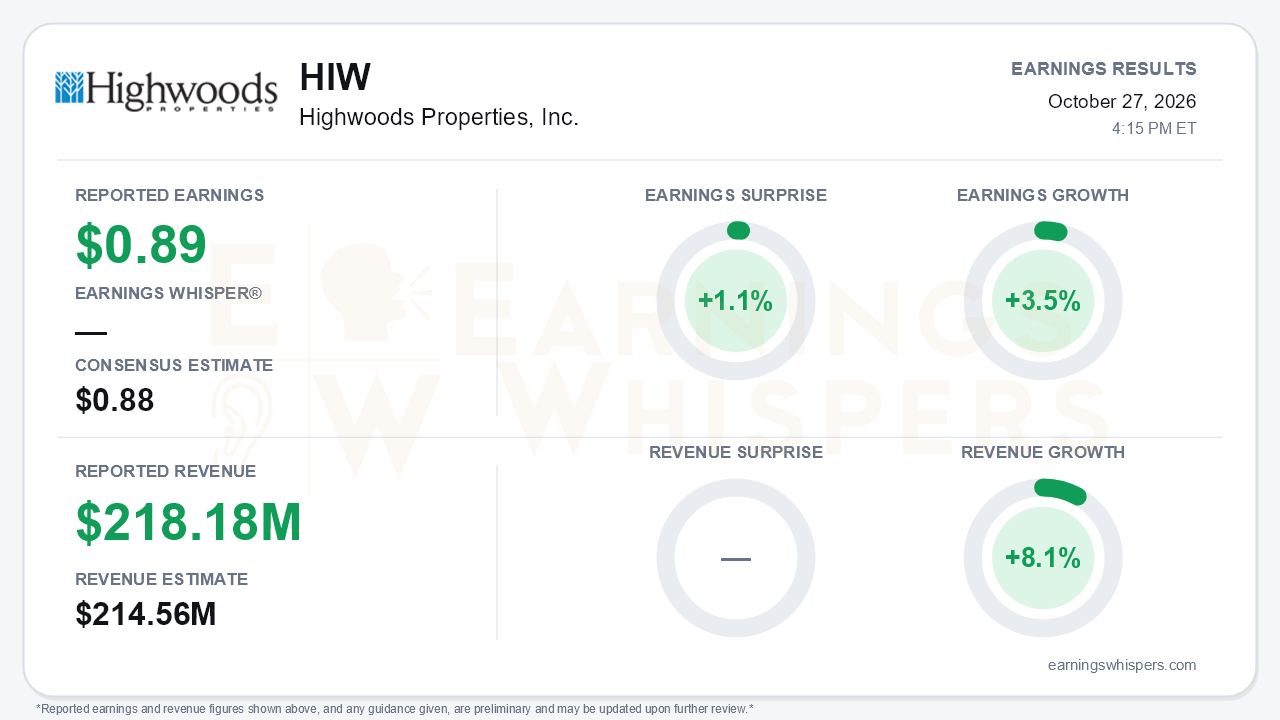Click the EARNINGS RESULTS heading
This screenshot has height=720, width=1280.
pos(1104,69)
